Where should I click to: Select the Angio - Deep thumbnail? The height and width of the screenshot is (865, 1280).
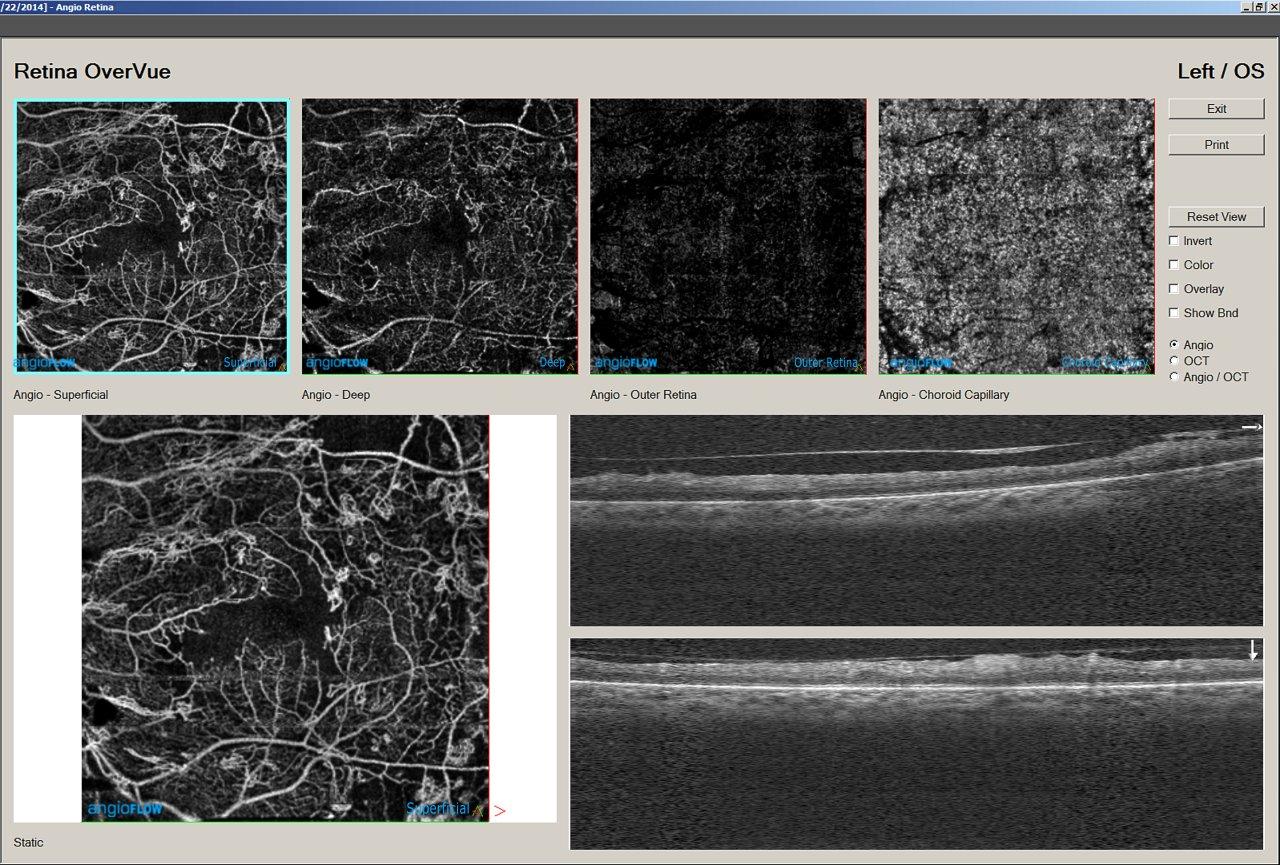(x=440, y=236)
